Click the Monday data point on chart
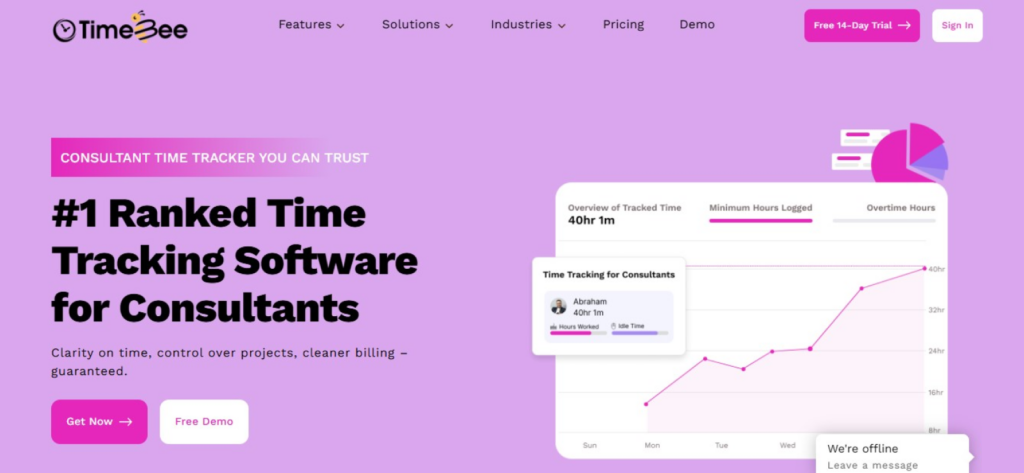This screenshot has height=473, width=1024. (646, 404)
